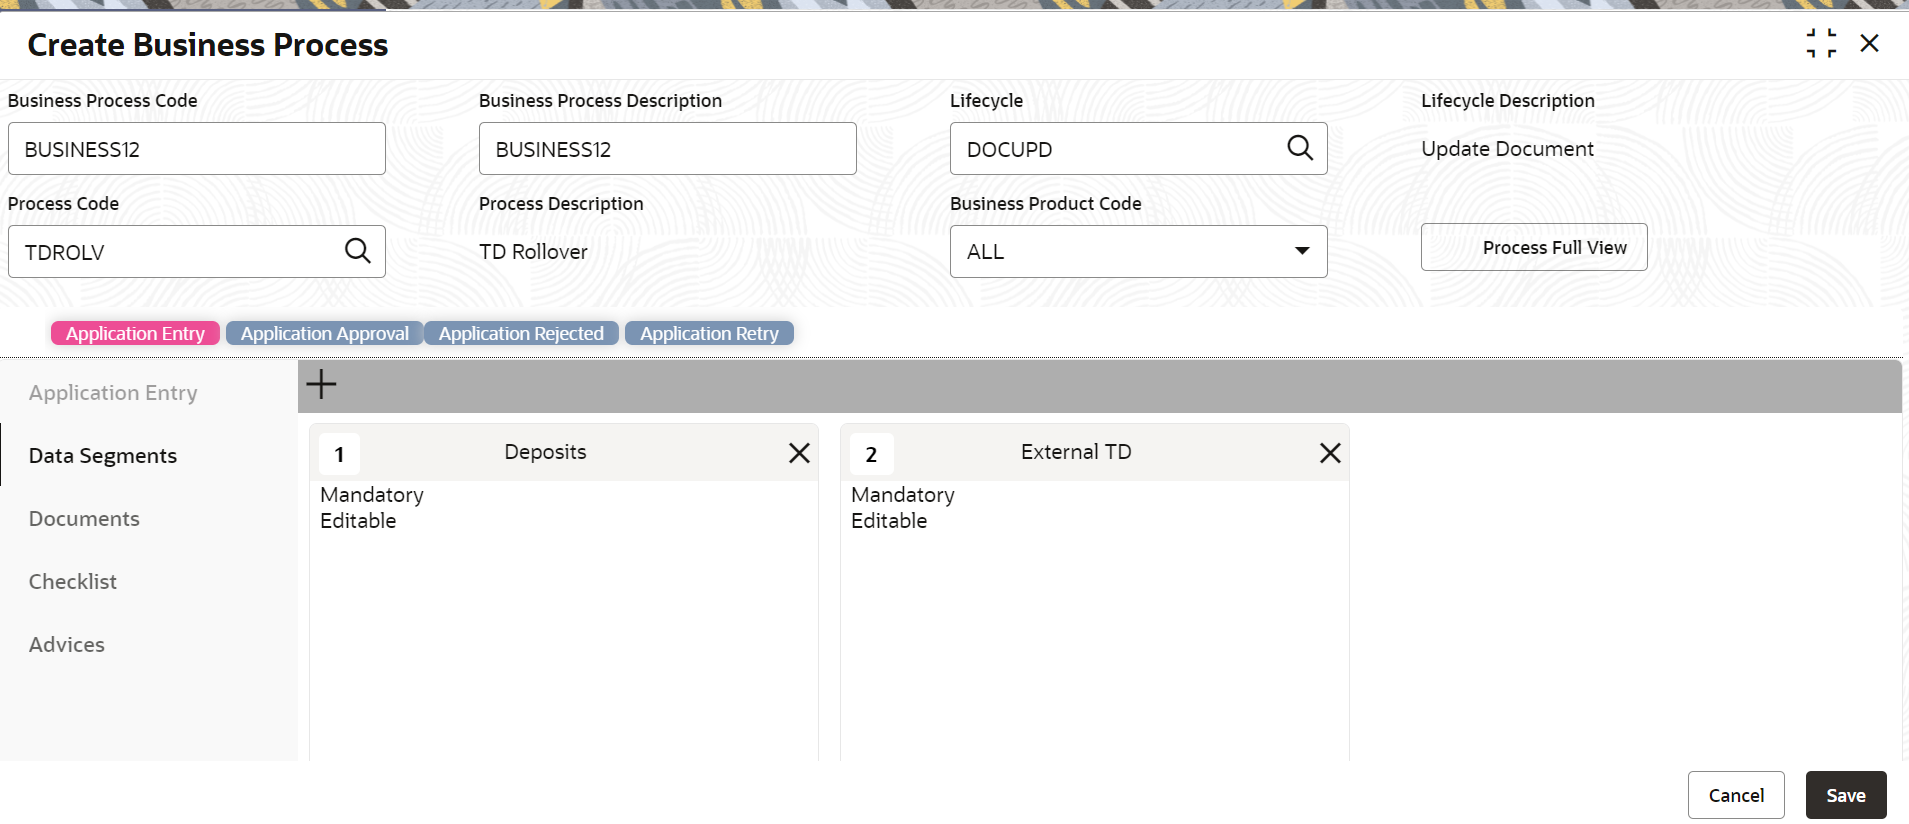1909x824 pixels.
Task: Collapse the dialog using the minimize-screen icon
Action: tap(1821, 43)
